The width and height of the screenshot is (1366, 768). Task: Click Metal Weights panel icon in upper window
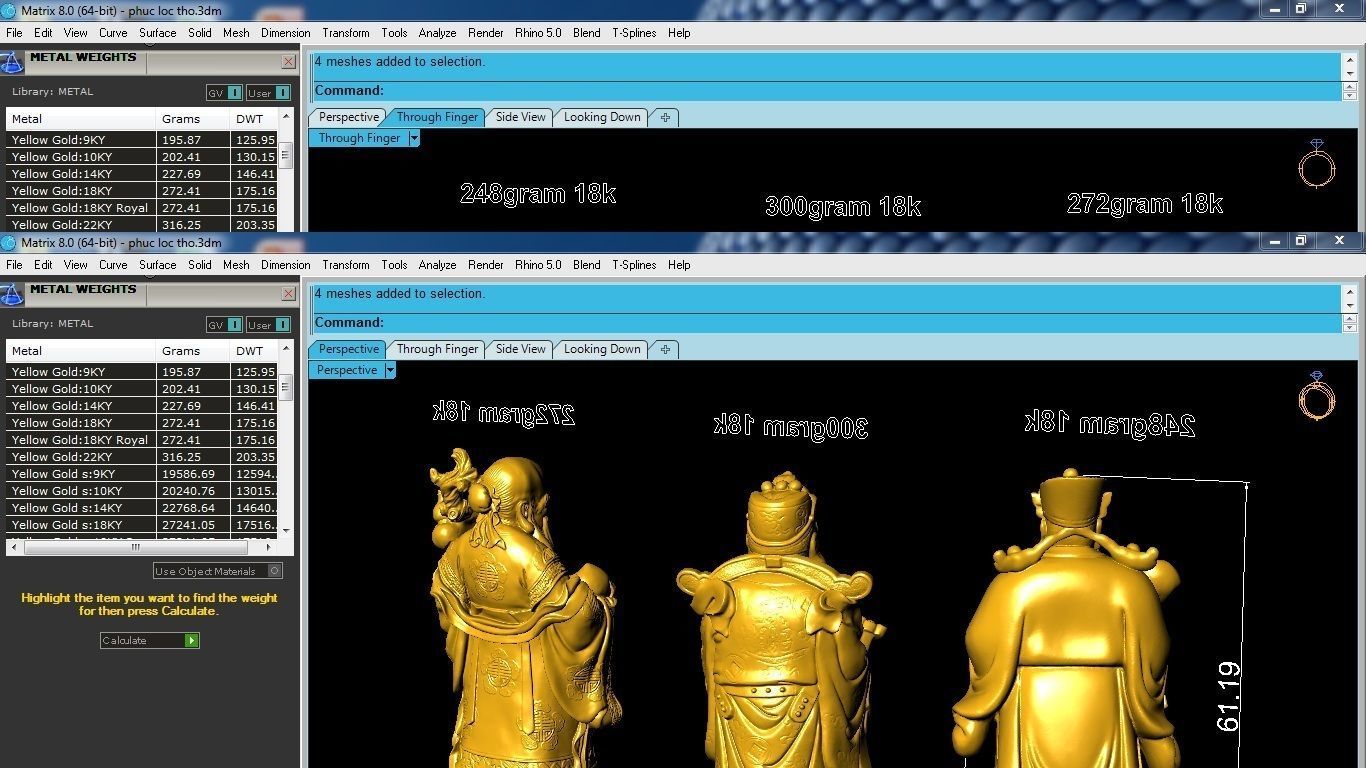tap(12, 62)
